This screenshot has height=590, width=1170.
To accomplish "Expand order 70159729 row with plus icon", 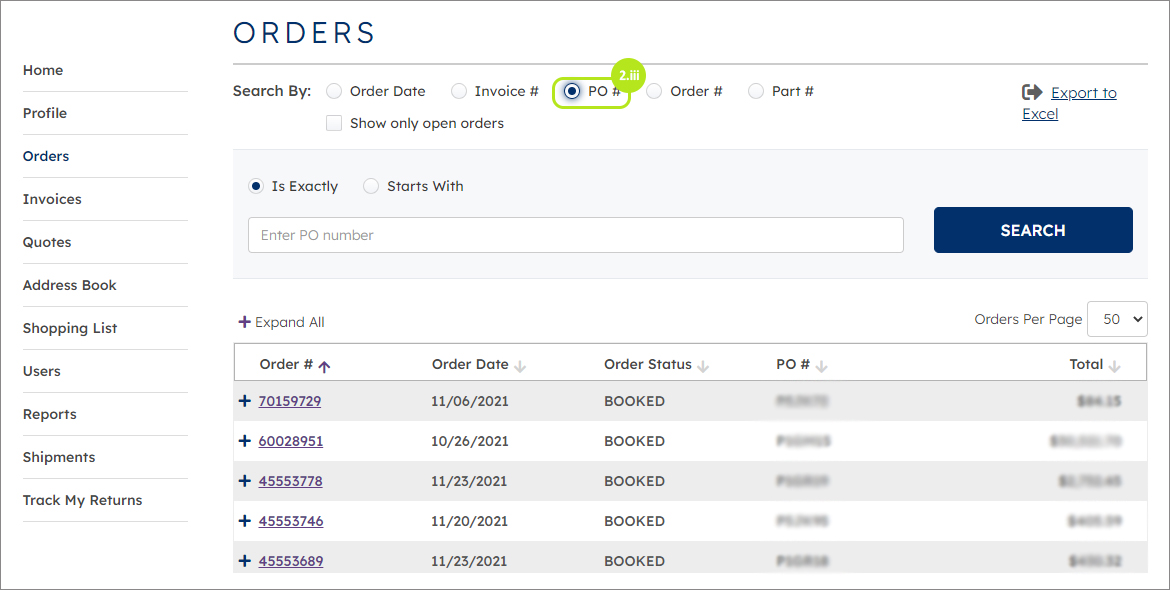I will [x=244, y=401].
